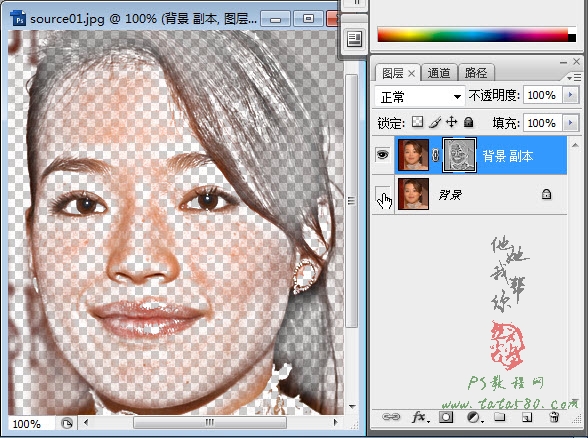The image size is (588, 438).
Task: Lock transparent pixels icon
Action: (417, 122)
